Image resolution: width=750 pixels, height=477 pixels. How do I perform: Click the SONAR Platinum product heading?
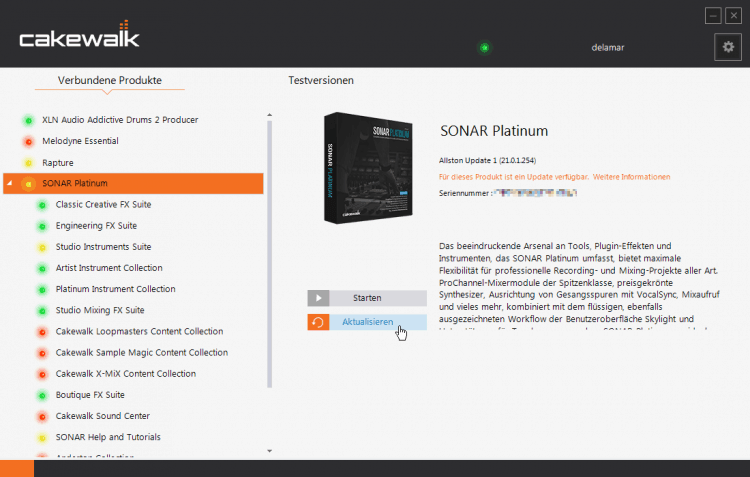[494, 131]
